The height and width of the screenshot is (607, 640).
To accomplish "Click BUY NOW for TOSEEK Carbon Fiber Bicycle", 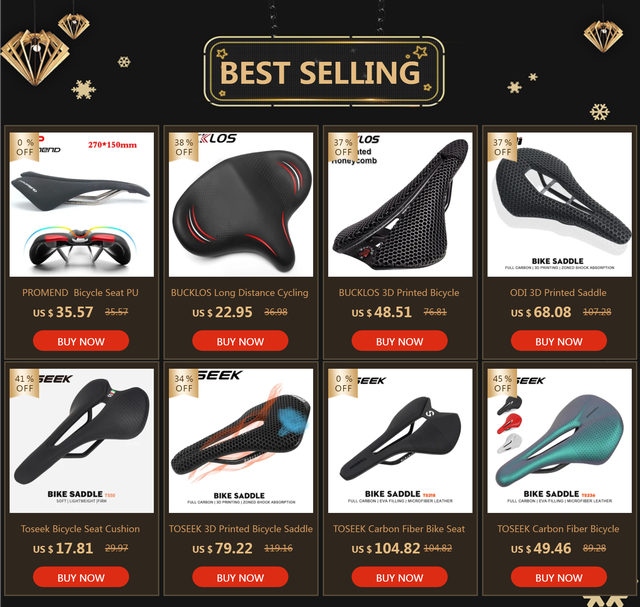I will pos(559,577).
